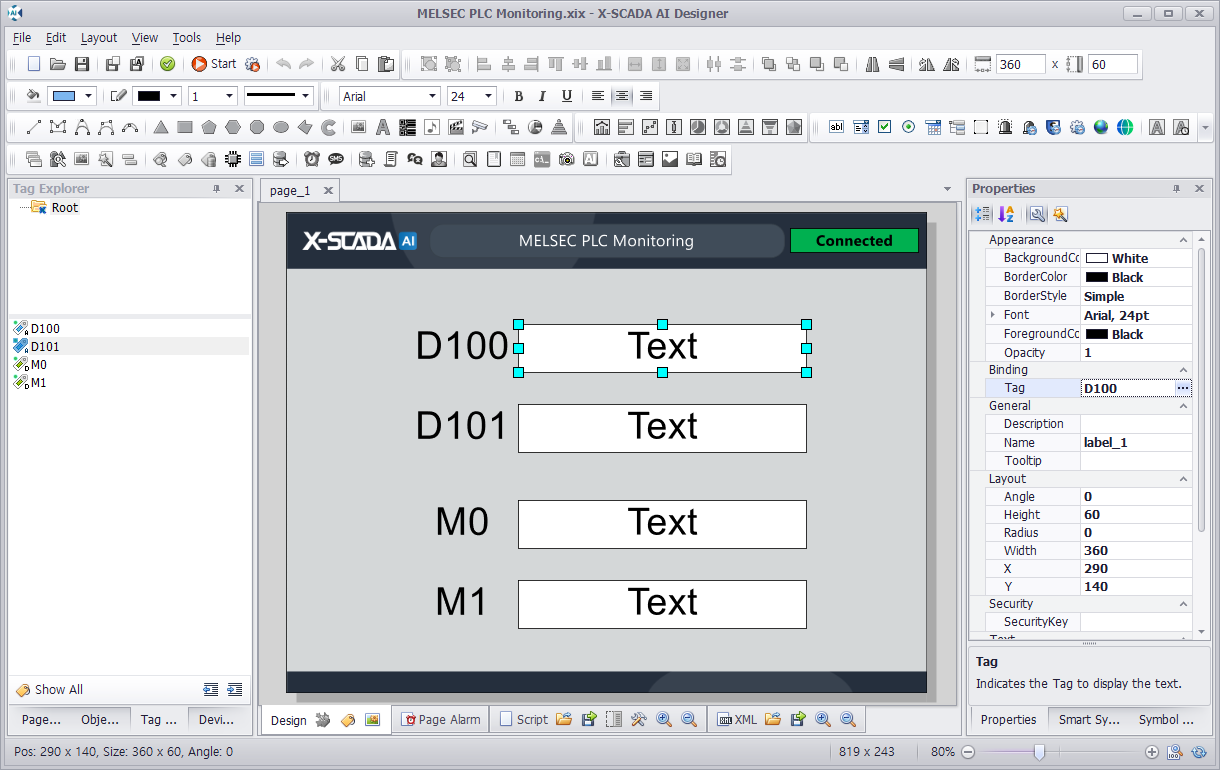The width and height of the screenshot is (1220, 770).
Task: Adjust the zoom slider in status bar
Action: click(1040, 752)
